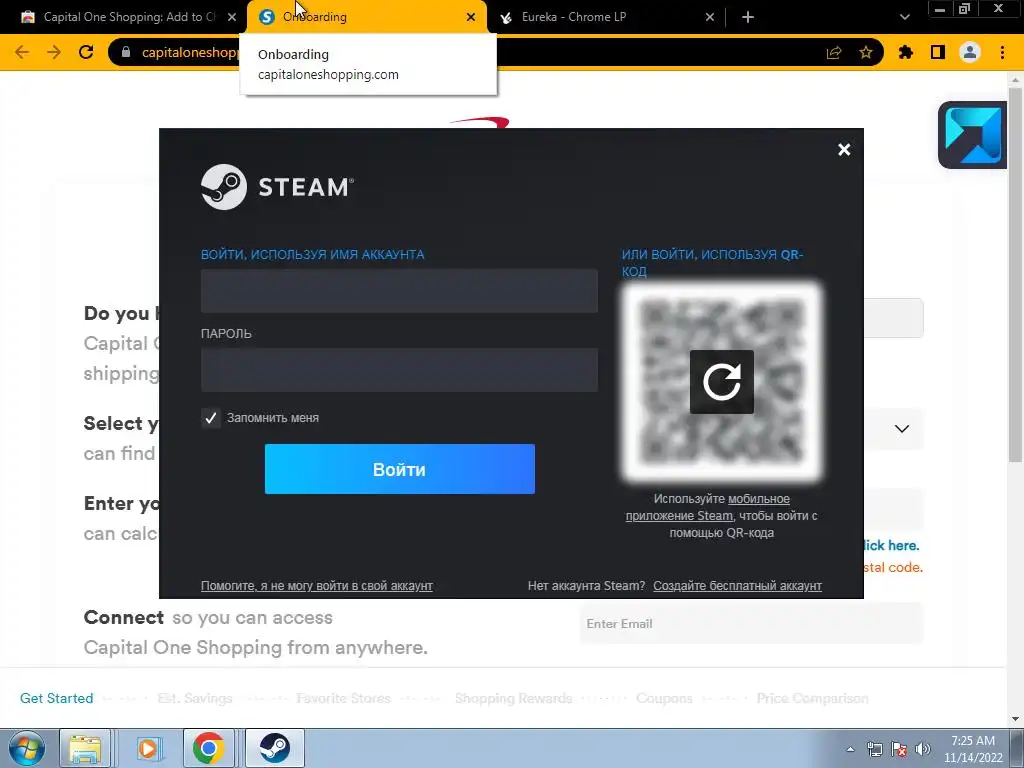1024x768 pixels.
Task: Click the scrollbar down arrow
Action: pyautogui.click(x=1016, y=719)
